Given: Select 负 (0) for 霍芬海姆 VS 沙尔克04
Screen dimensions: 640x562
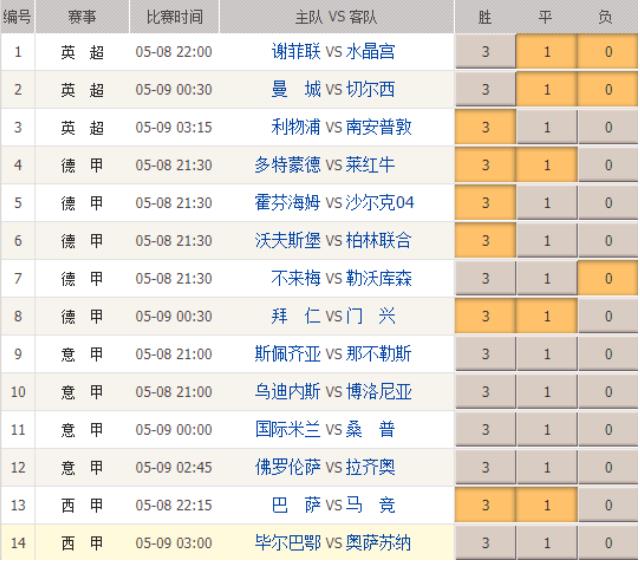Looking at the screenshot, I should (x=608, y=202).
